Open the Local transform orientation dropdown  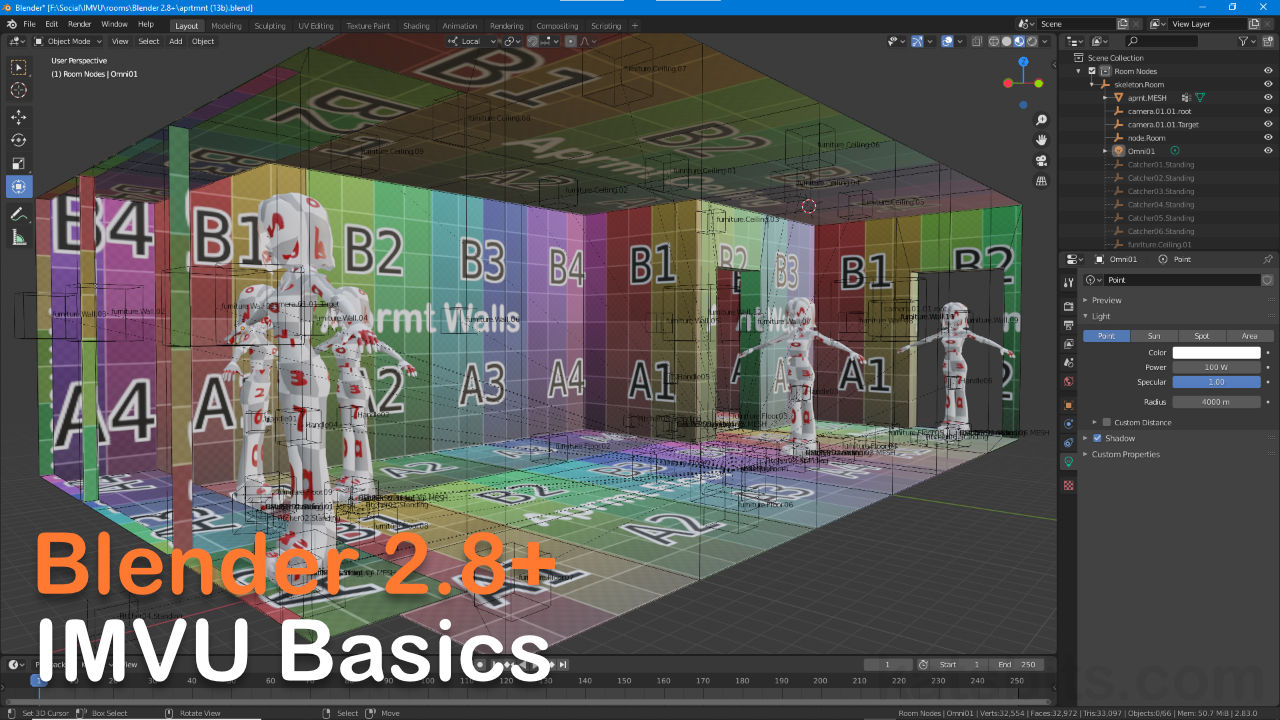click(x=471, y=41)
